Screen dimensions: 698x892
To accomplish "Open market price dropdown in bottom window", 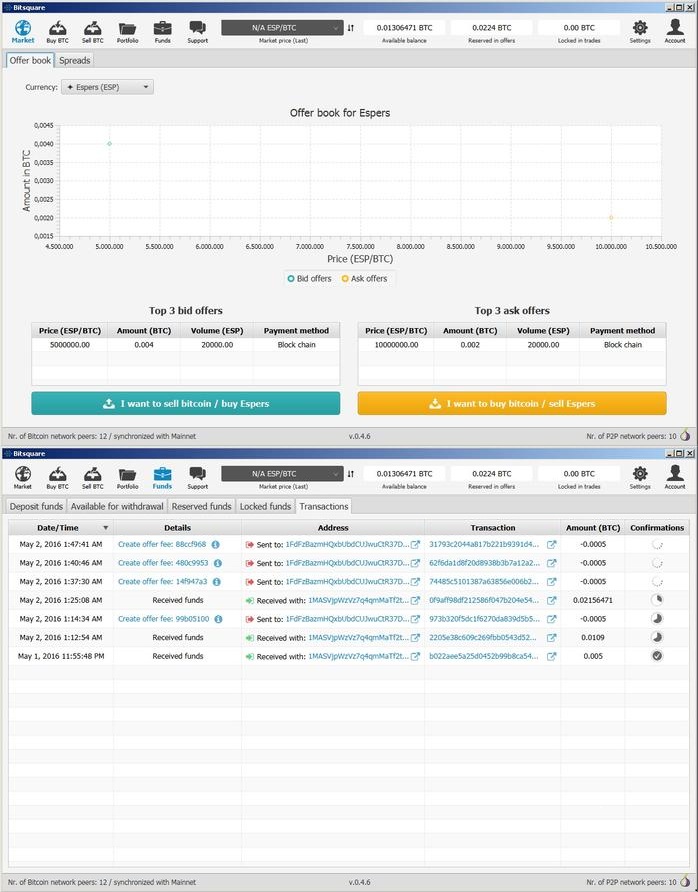I will click(282, 474).
